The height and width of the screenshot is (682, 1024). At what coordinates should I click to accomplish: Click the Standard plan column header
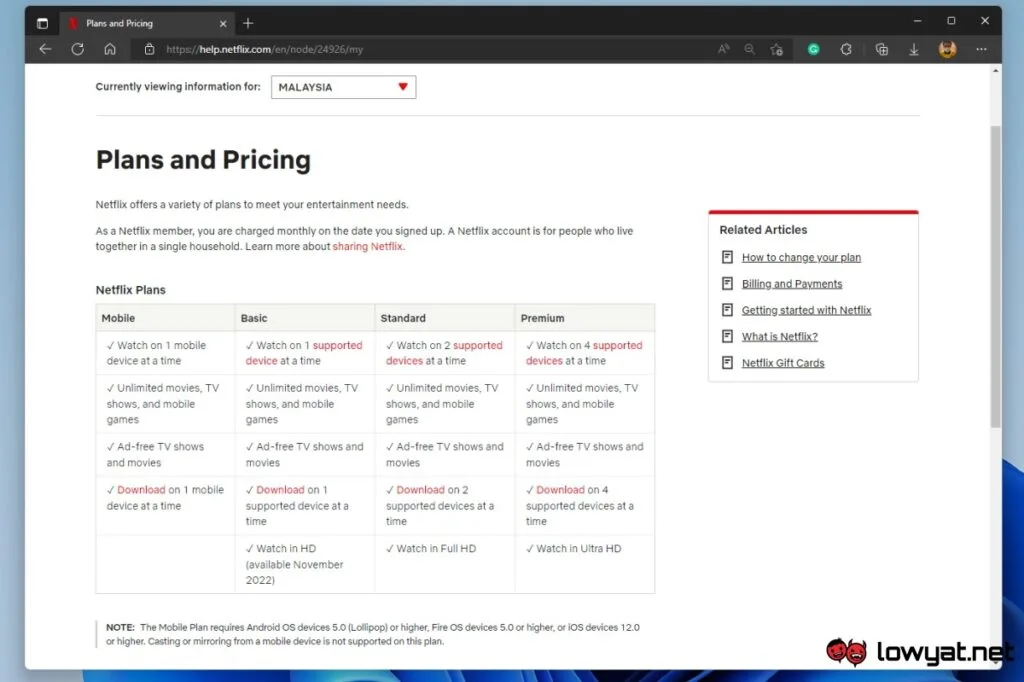(x=445, y=318)
